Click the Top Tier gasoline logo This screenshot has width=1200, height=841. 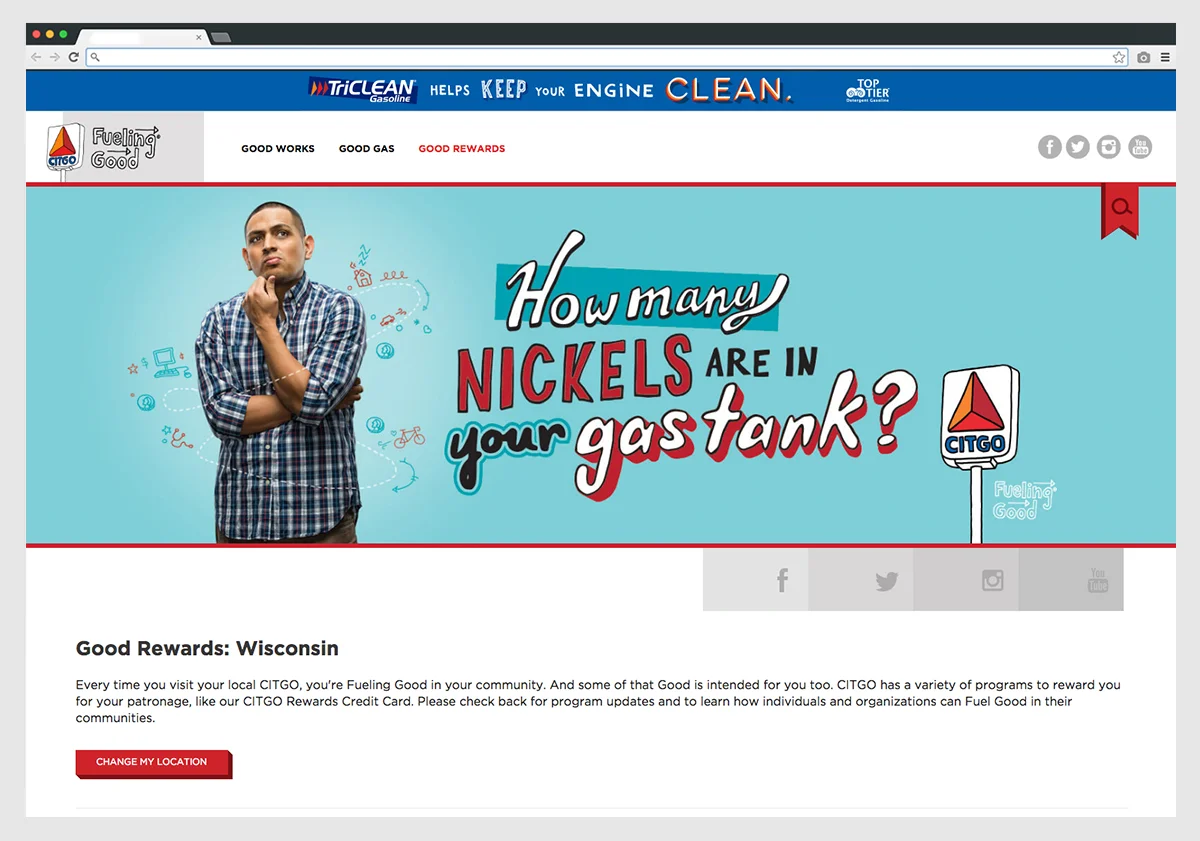pos(867,90)
